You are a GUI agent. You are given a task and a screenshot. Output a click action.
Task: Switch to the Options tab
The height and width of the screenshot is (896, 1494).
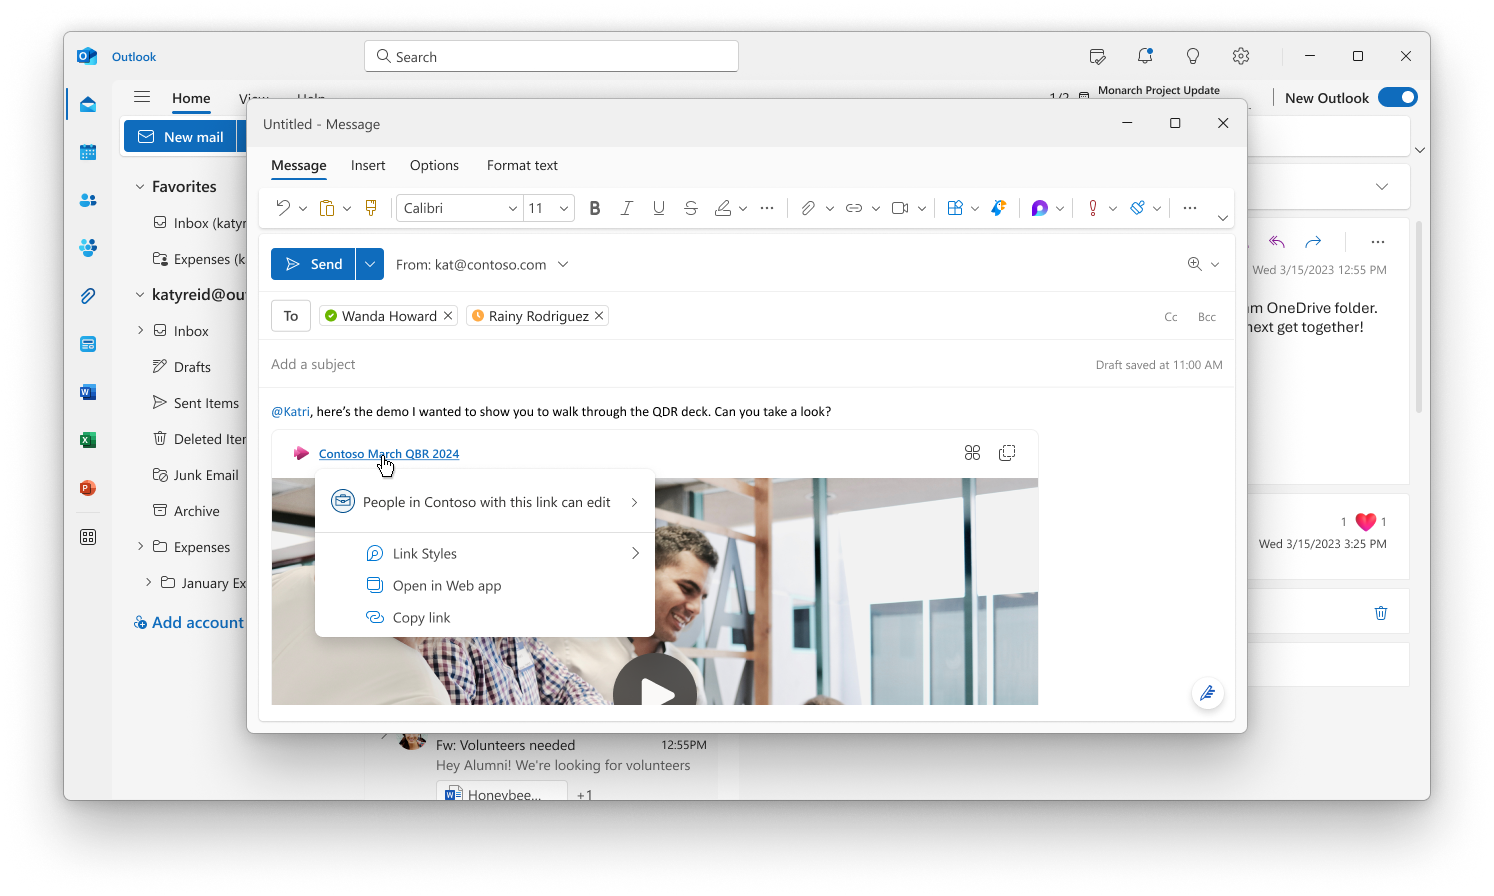click(434, 165)
